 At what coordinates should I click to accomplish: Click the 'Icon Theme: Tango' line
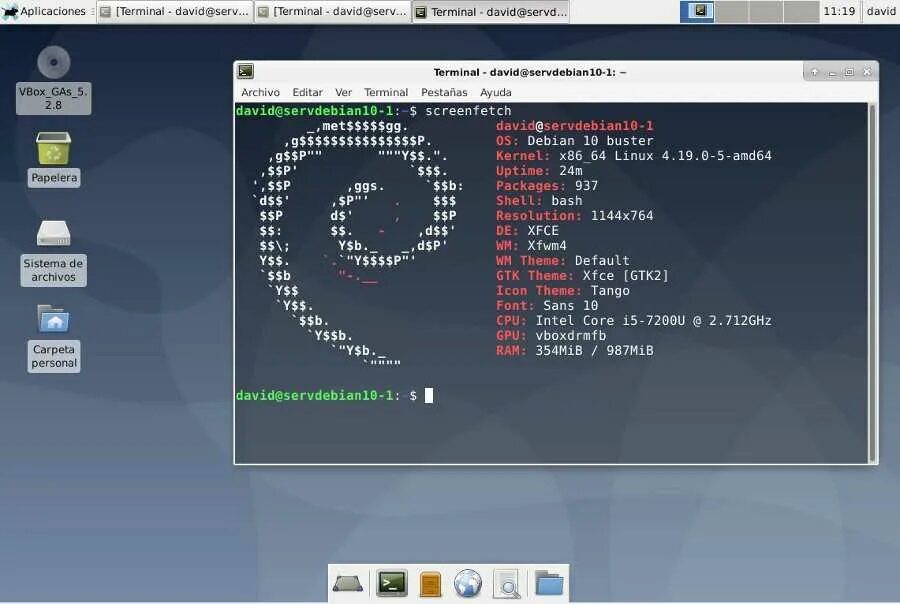tap(562, 291)
